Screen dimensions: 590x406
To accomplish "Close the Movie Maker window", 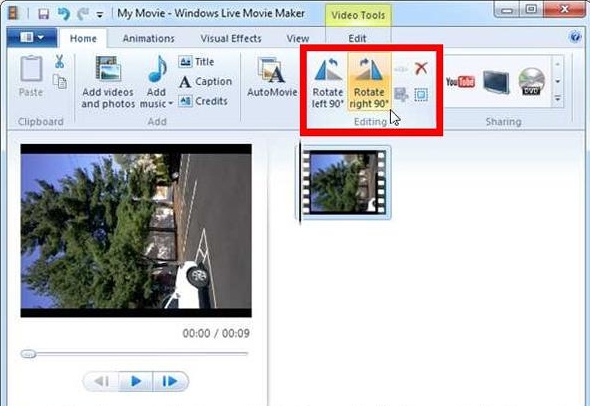I will pos(563,9).
